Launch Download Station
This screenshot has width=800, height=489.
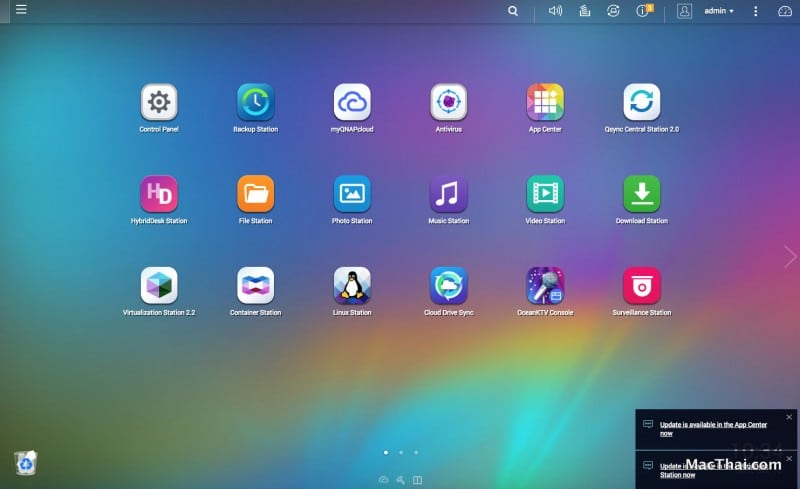click(x=641, y=193)
